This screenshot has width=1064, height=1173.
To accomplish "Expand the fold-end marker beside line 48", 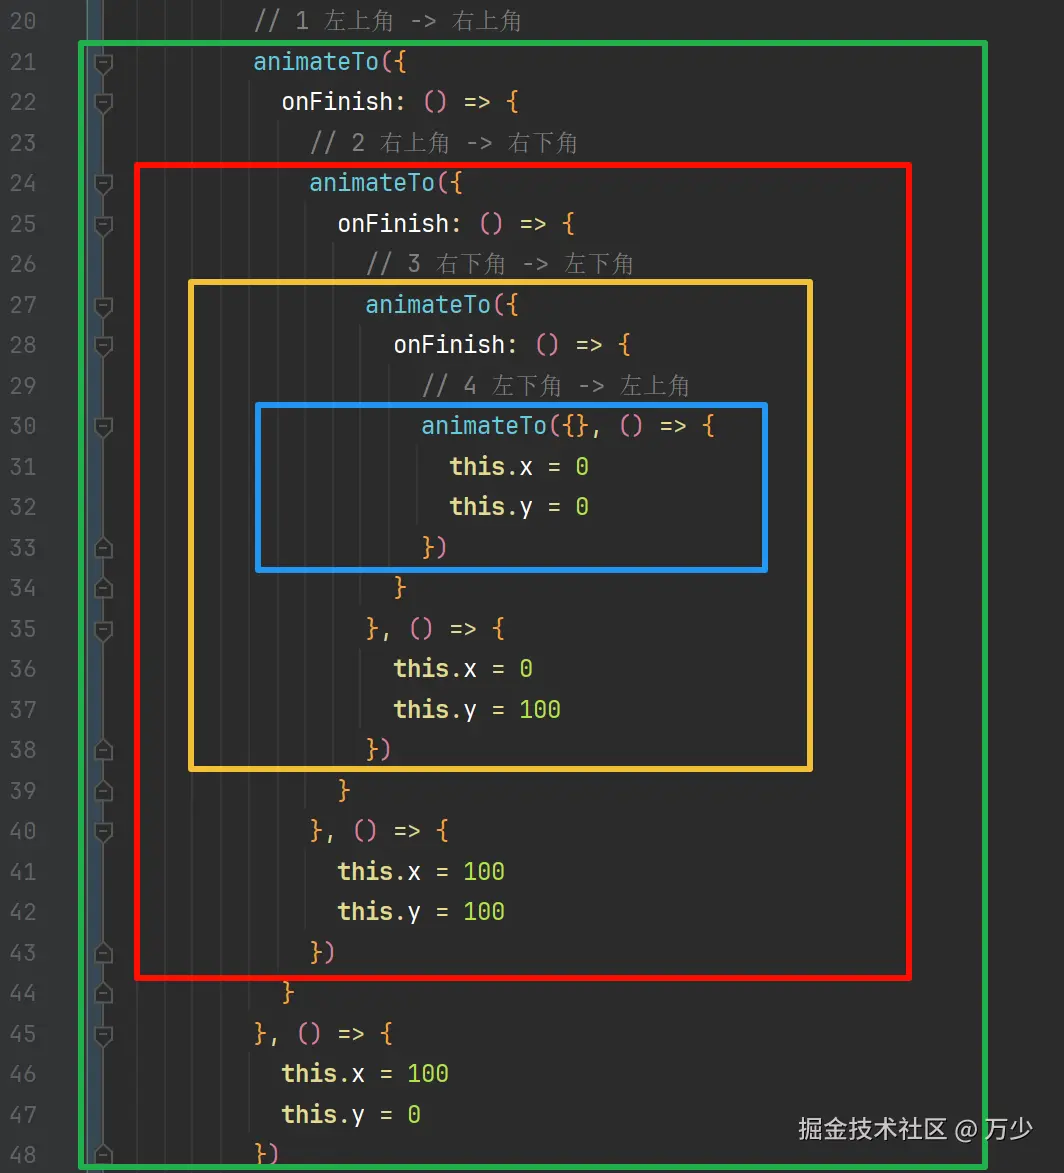I will click(103, 1153).
